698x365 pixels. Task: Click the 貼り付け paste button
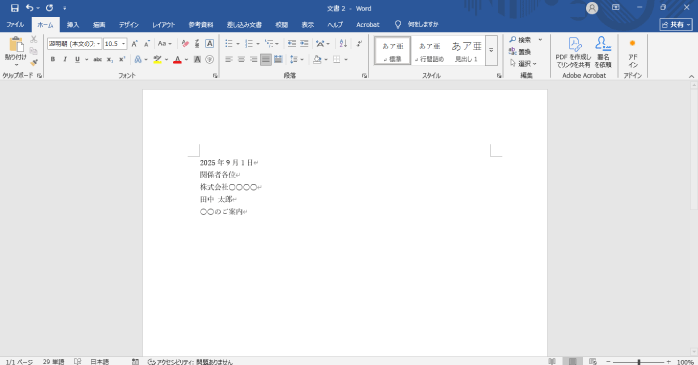pyautogui.click(x=16, y=51)
